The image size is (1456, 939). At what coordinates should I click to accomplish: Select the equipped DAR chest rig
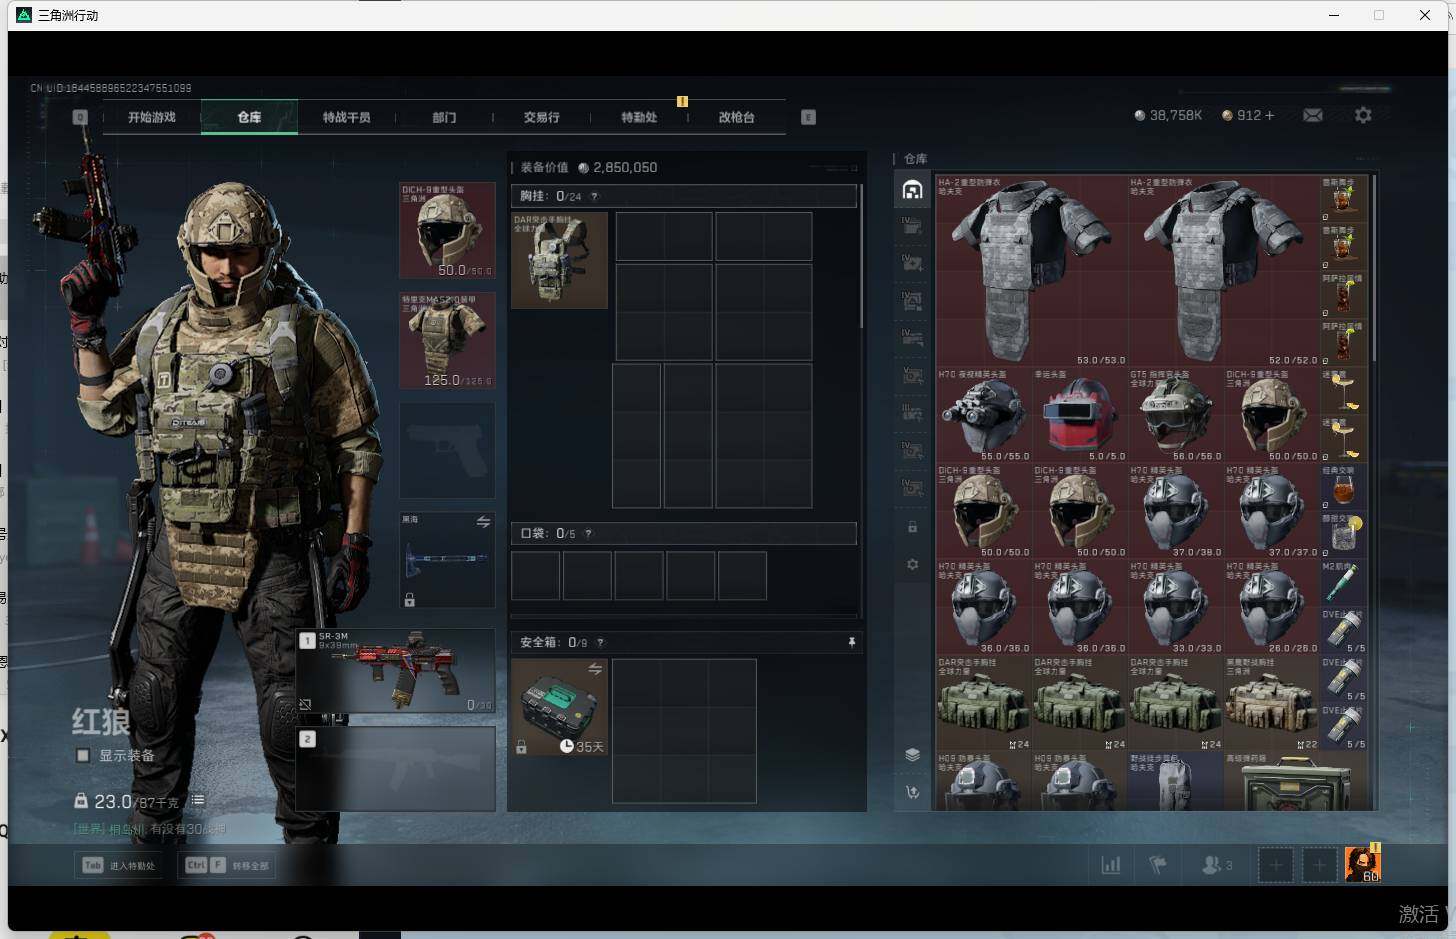pyautogui.click(x=559, y=260)
